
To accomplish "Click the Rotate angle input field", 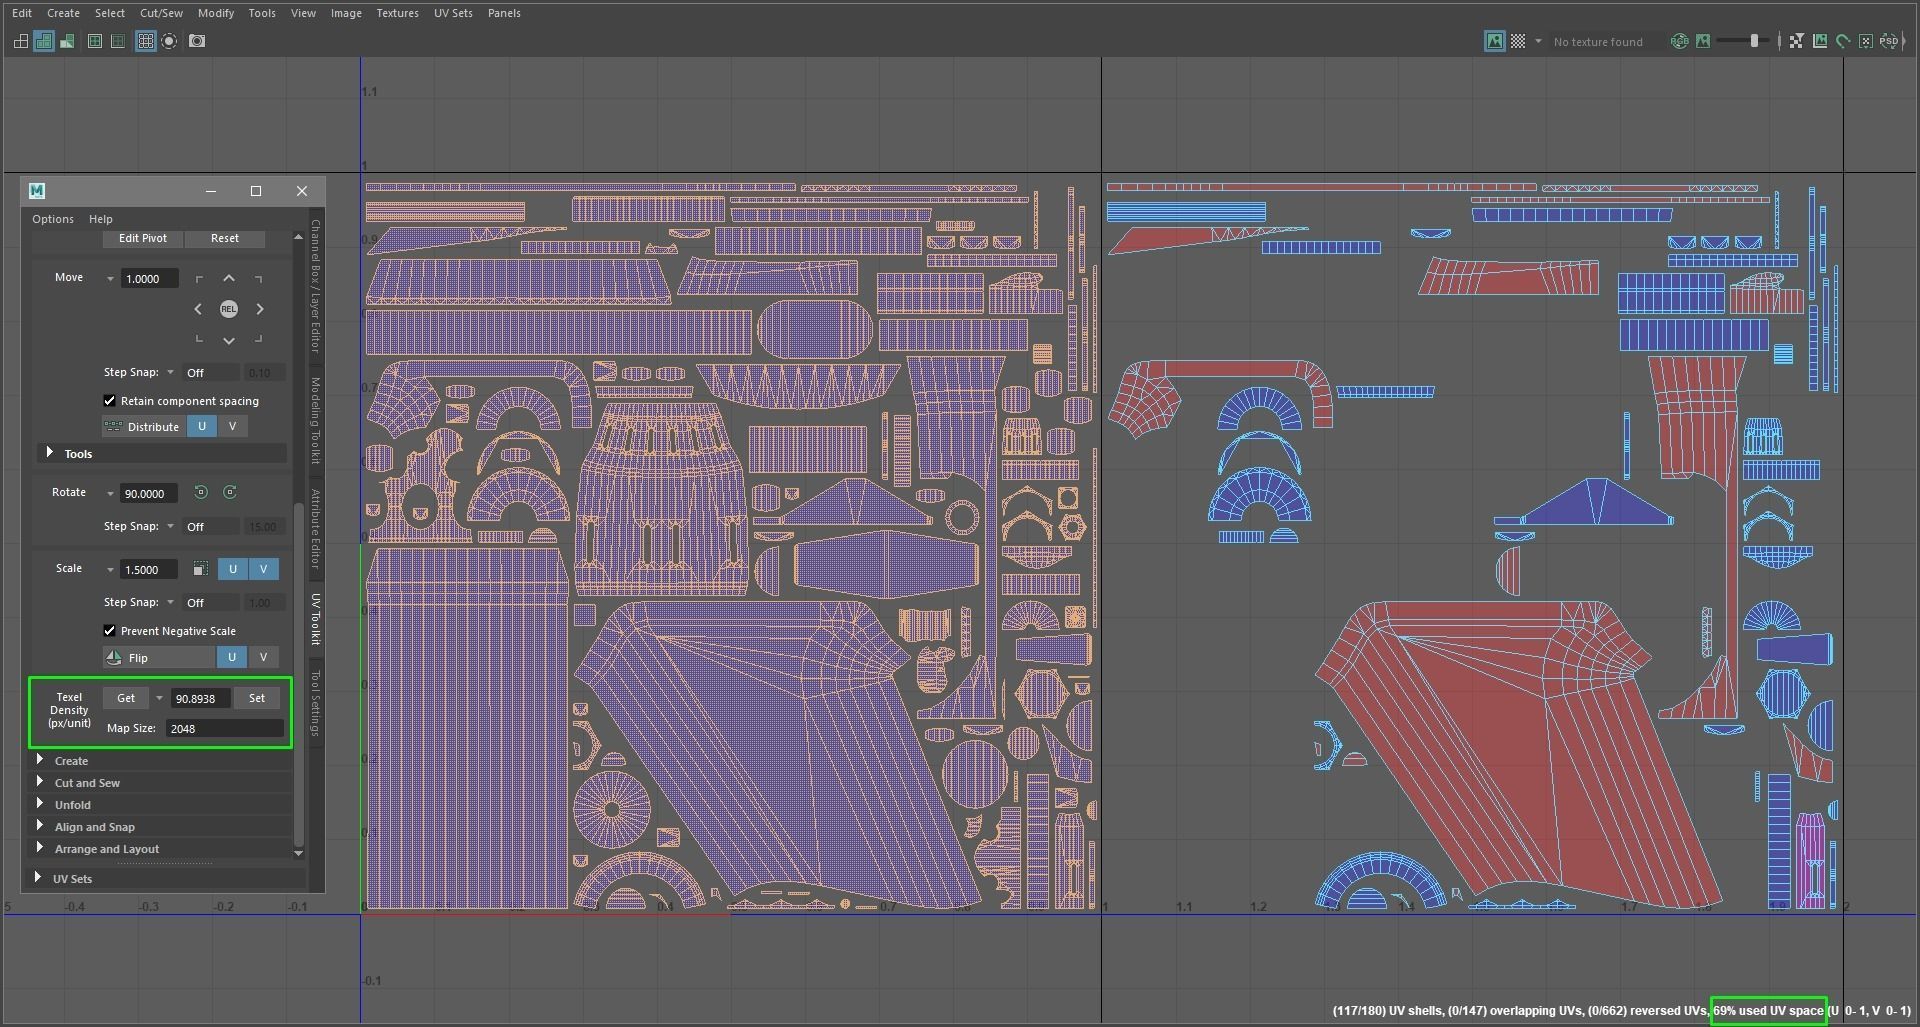I will pyautogui.click(x=149, y=493).
